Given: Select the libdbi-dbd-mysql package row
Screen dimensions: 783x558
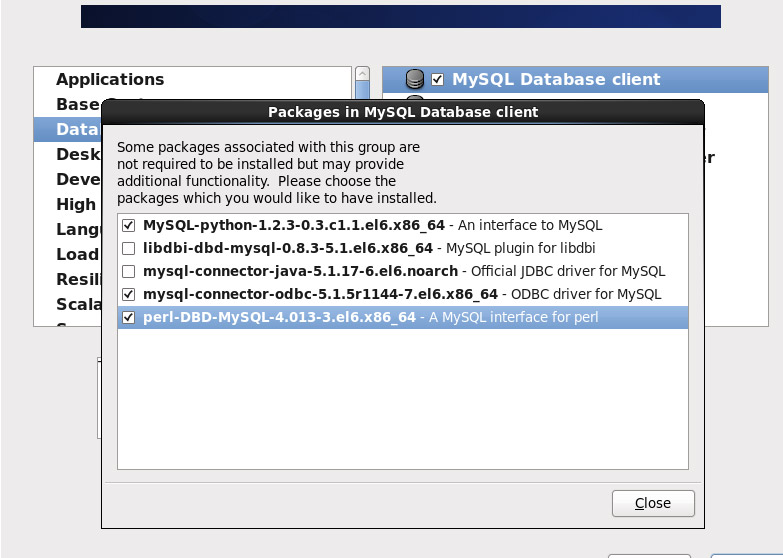Looking at the screenshot, I should tap(403, 248).
